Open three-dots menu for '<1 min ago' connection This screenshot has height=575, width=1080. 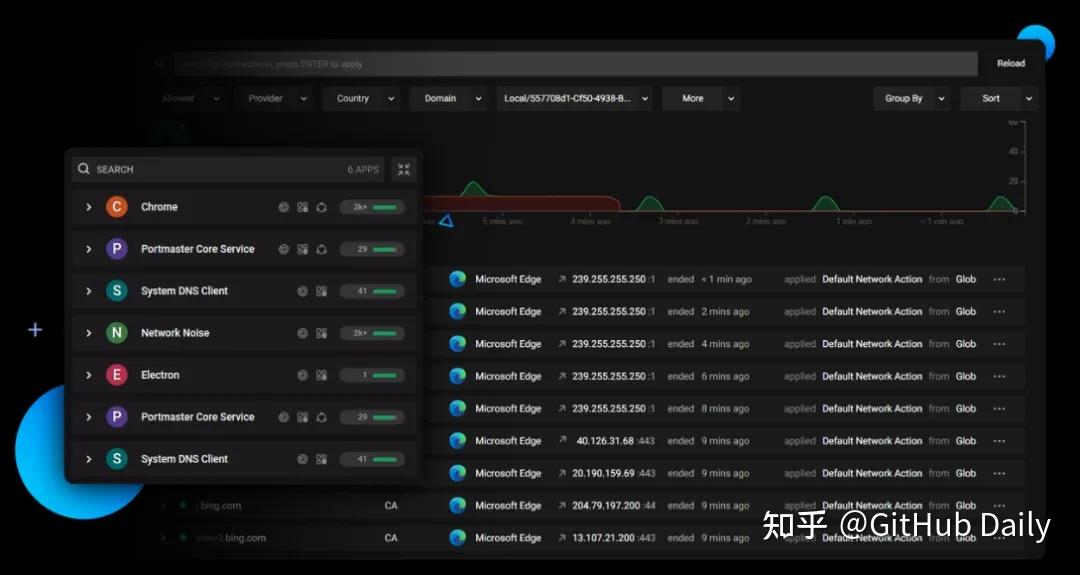click(x=999, y=279)
